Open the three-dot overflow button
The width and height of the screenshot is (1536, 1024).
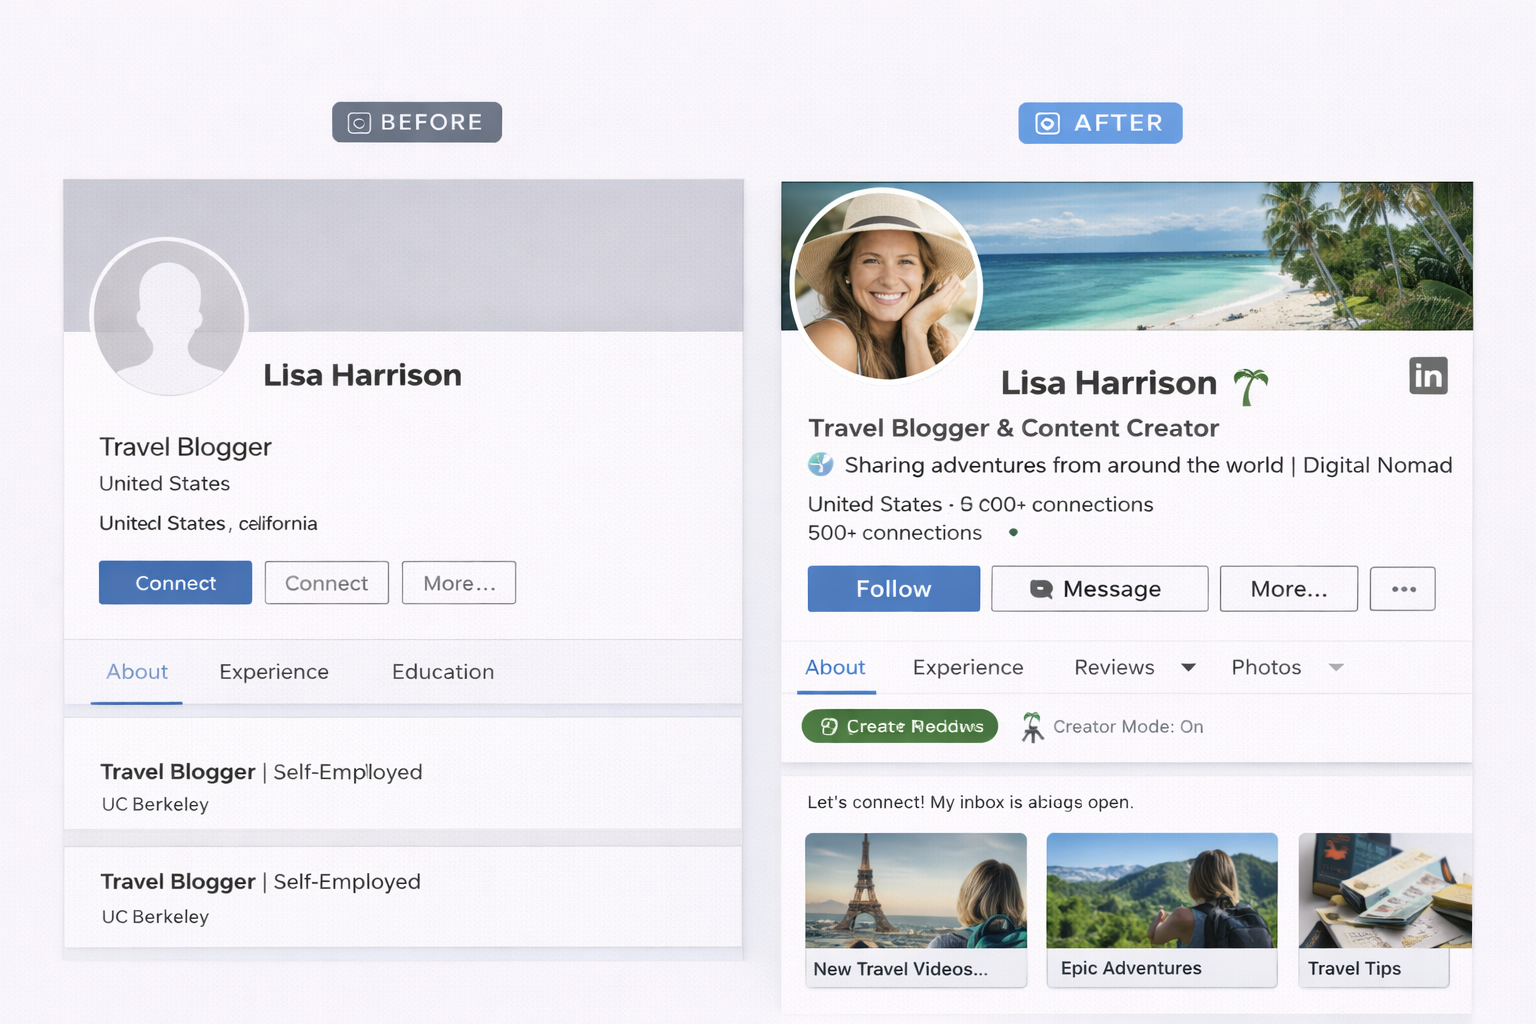[1402, 589]
